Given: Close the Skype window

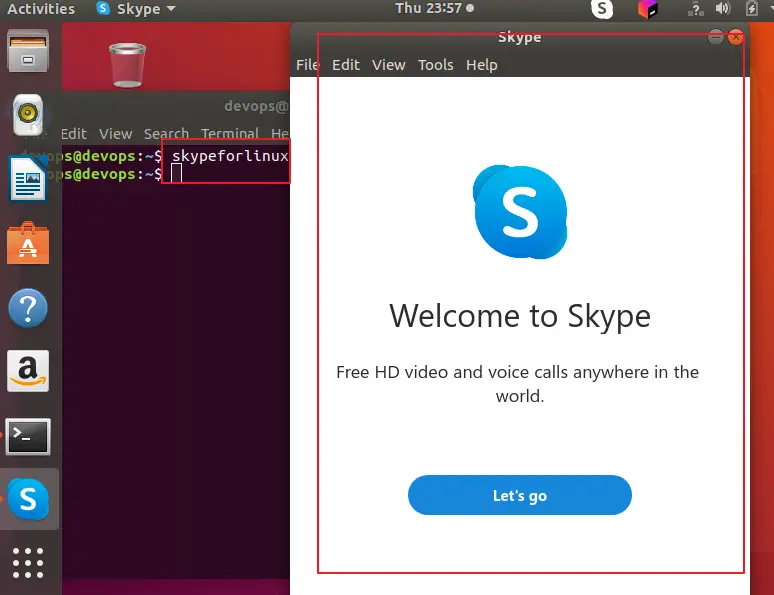Looking at the screenshot, I should point(736,37).
